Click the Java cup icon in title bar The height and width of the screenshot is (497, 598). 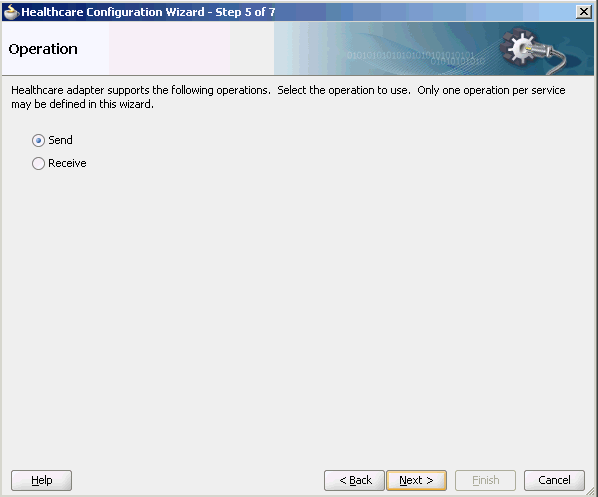[11, 12]
